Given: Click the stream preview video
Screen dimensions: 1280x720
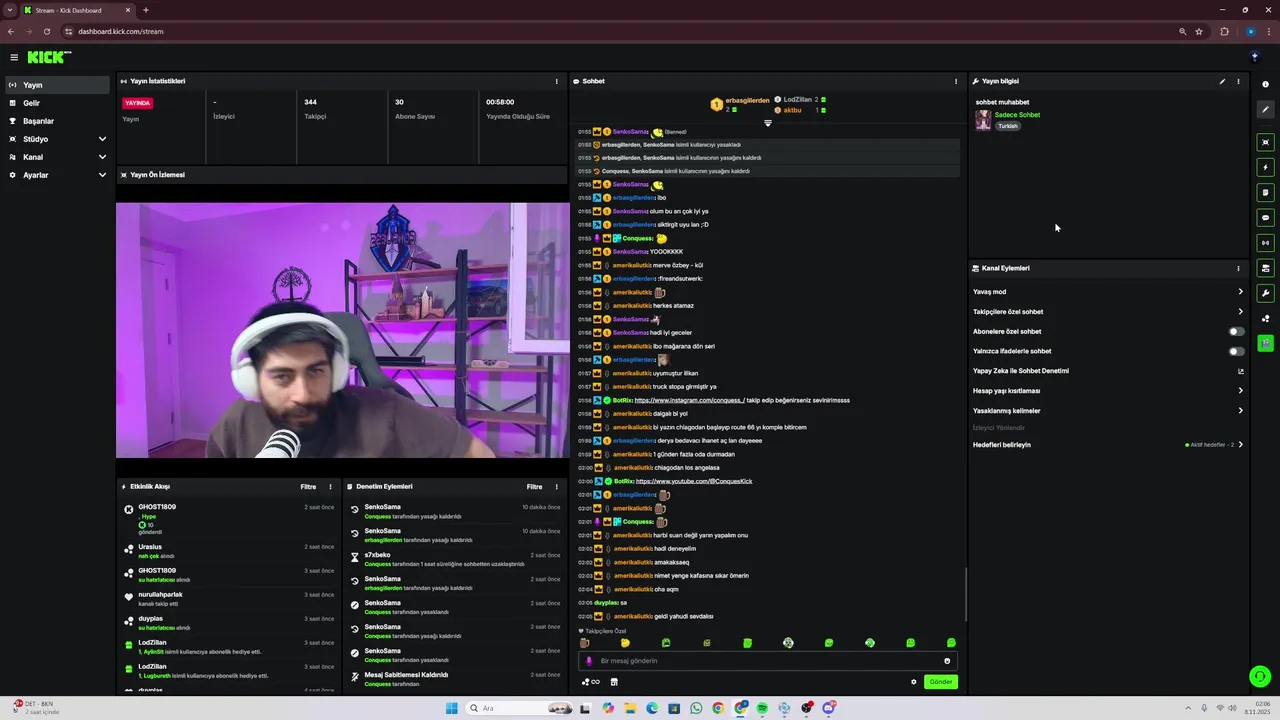Looking at the screenshot, I should pyautogui.click(x=343, y=330).
